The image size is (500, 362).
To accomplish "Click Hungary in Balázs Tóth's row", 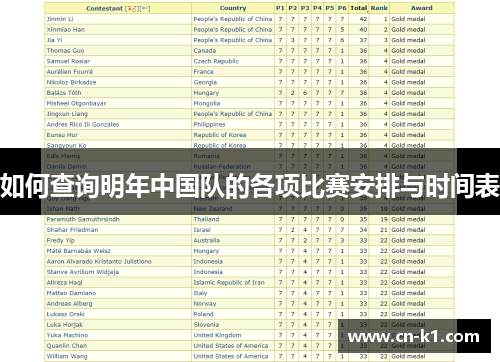I will tap(206, 93).
